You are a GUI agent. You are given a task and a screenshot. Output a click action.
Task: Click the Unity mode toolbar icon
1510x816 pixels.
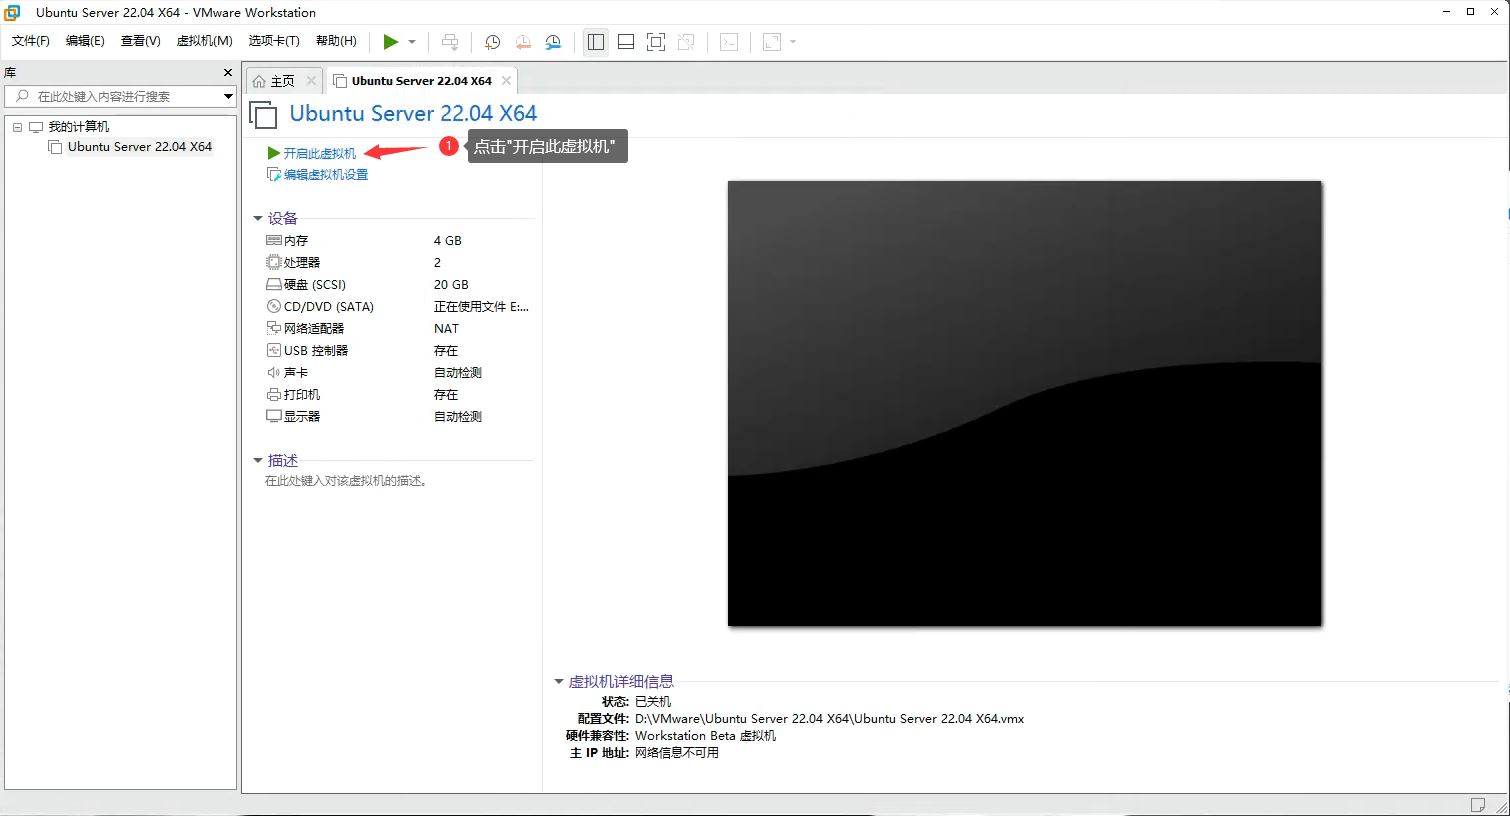point(686,42)
